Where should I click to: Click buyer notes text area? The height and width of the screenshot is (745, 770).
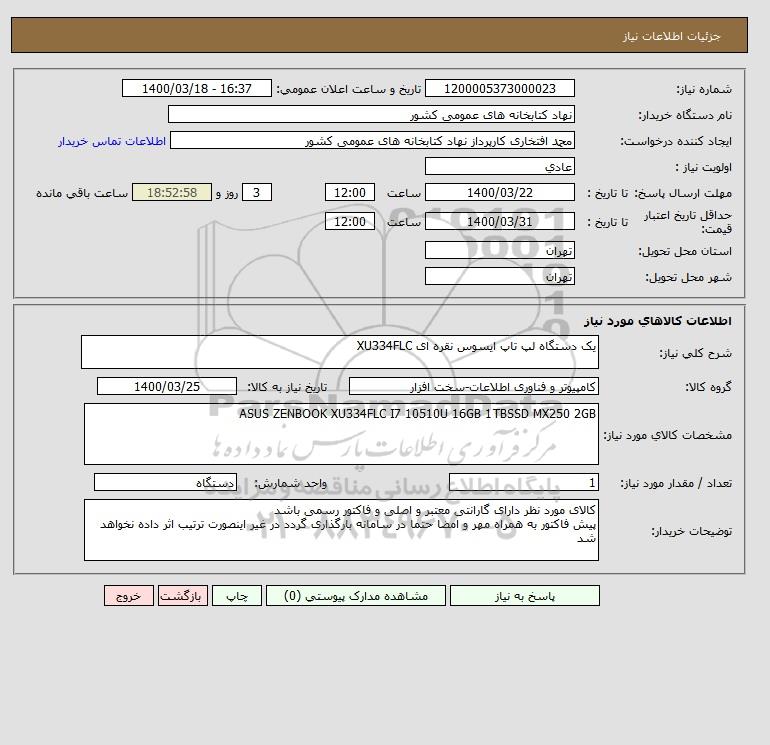341,530
